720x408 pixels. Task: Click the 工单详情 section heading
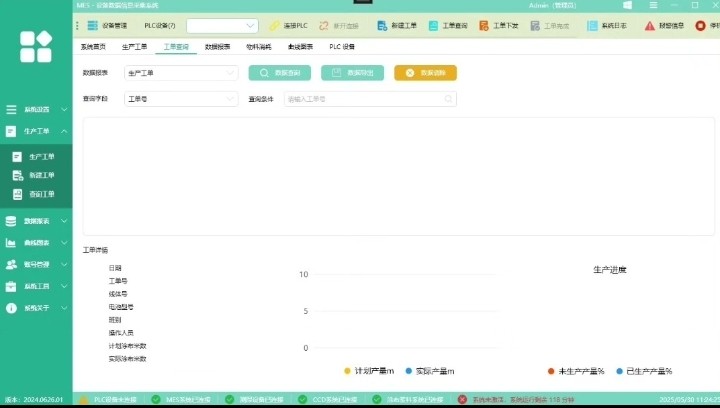point(95,250)
